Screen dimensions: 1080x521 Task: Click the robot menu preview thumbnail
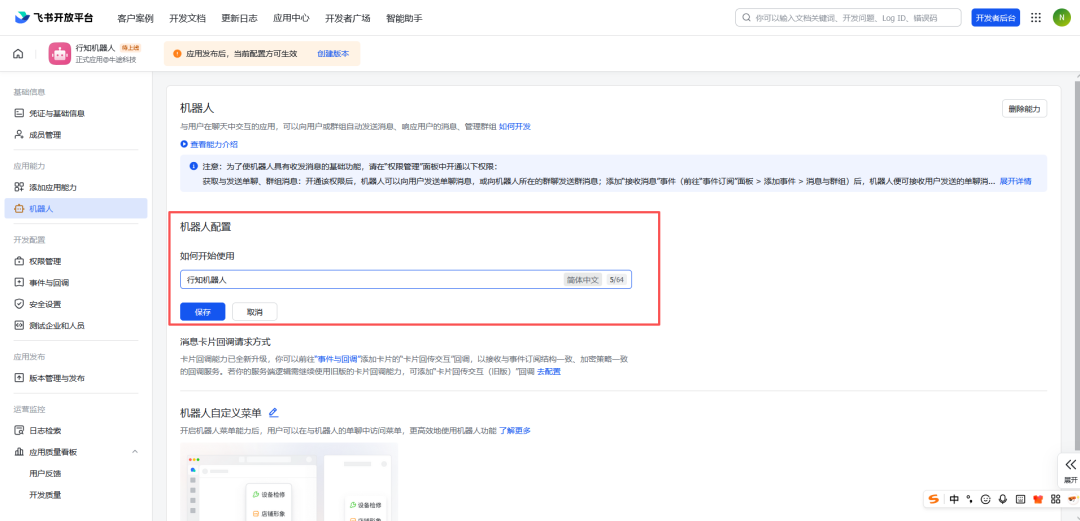289,482
